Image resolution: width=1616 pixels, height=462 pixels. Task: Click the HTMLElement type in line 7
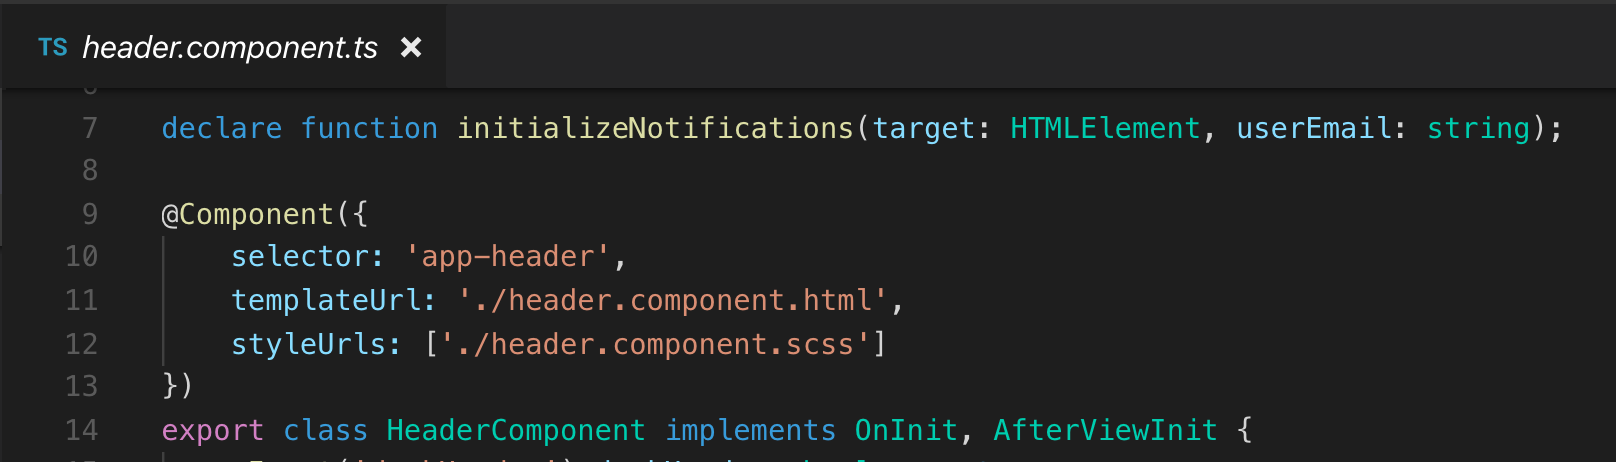pyautogui.click(x=1104, y=128)
